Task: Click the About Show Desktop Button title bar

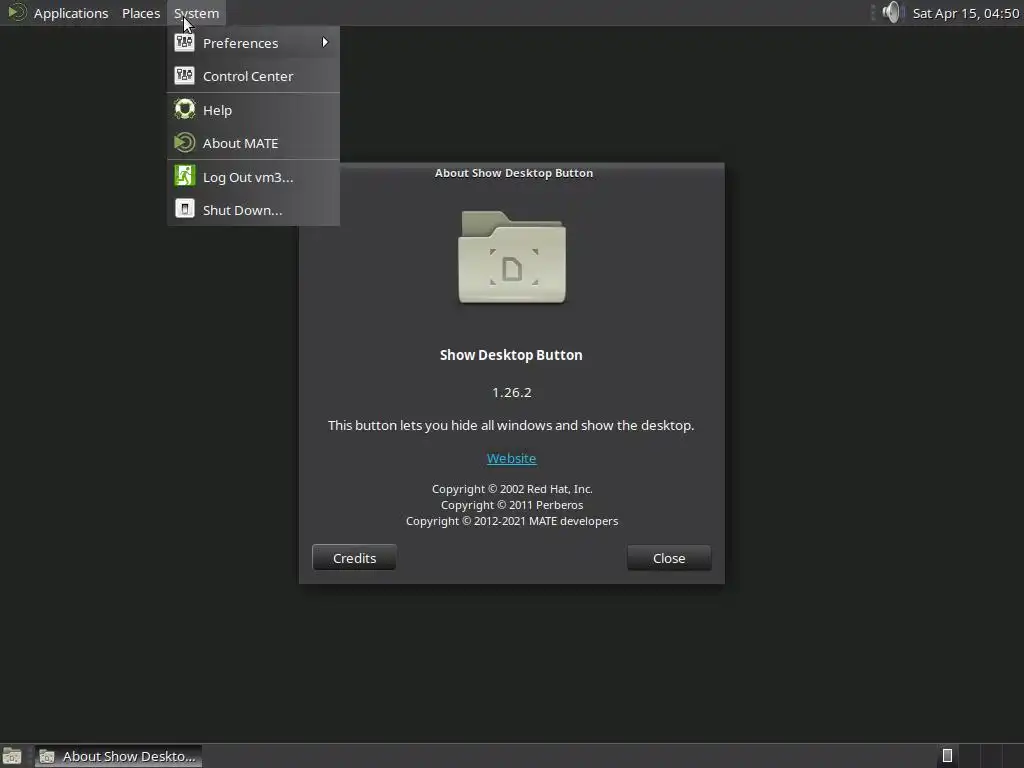Action: (513, 173)
